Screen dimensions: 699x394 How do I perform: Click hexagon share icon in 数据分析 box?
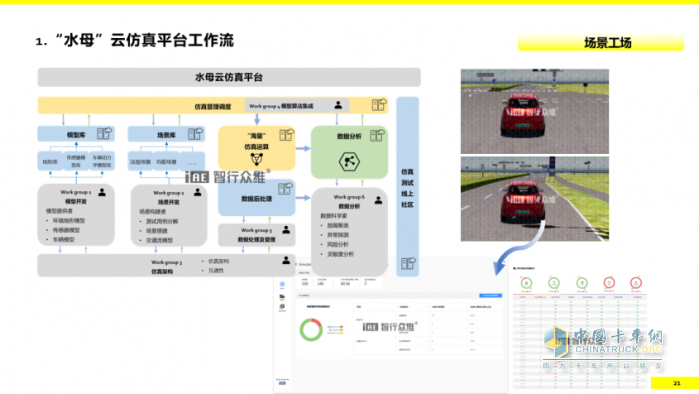(x=349, y=162)
